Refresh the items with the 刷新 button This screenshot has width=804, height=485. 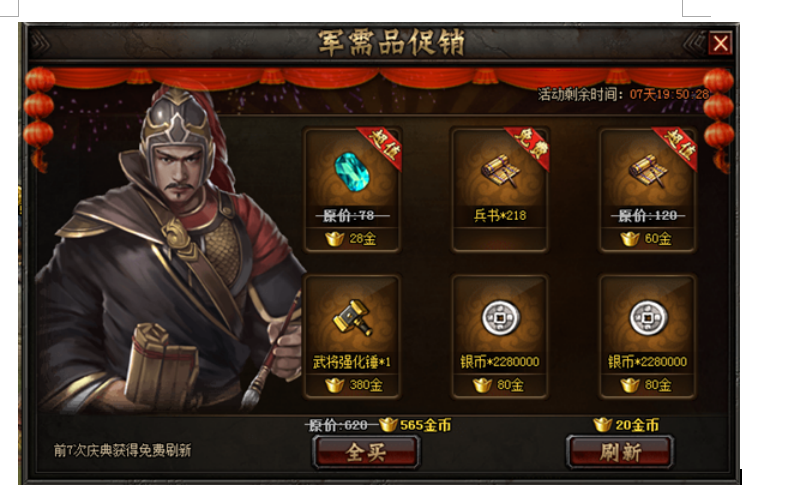(620, 452)
